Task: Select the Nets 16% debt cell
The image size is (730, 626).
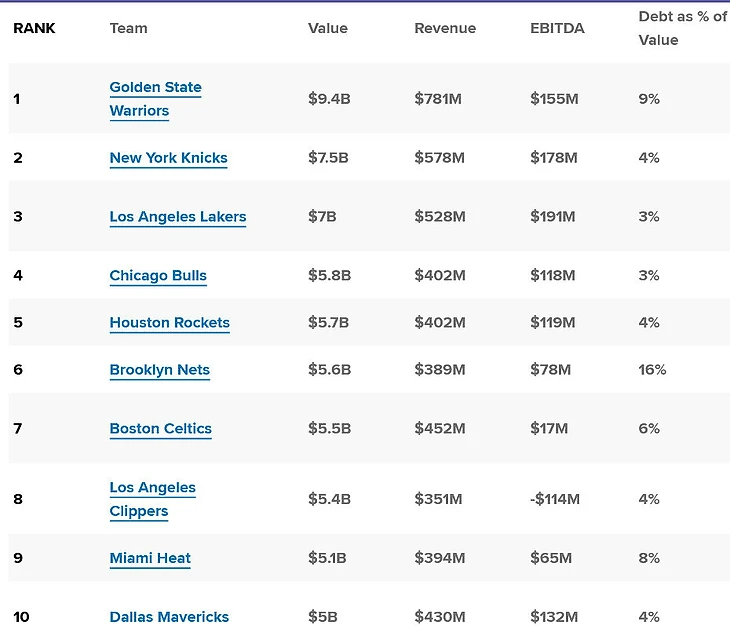Action: [652, 370]
